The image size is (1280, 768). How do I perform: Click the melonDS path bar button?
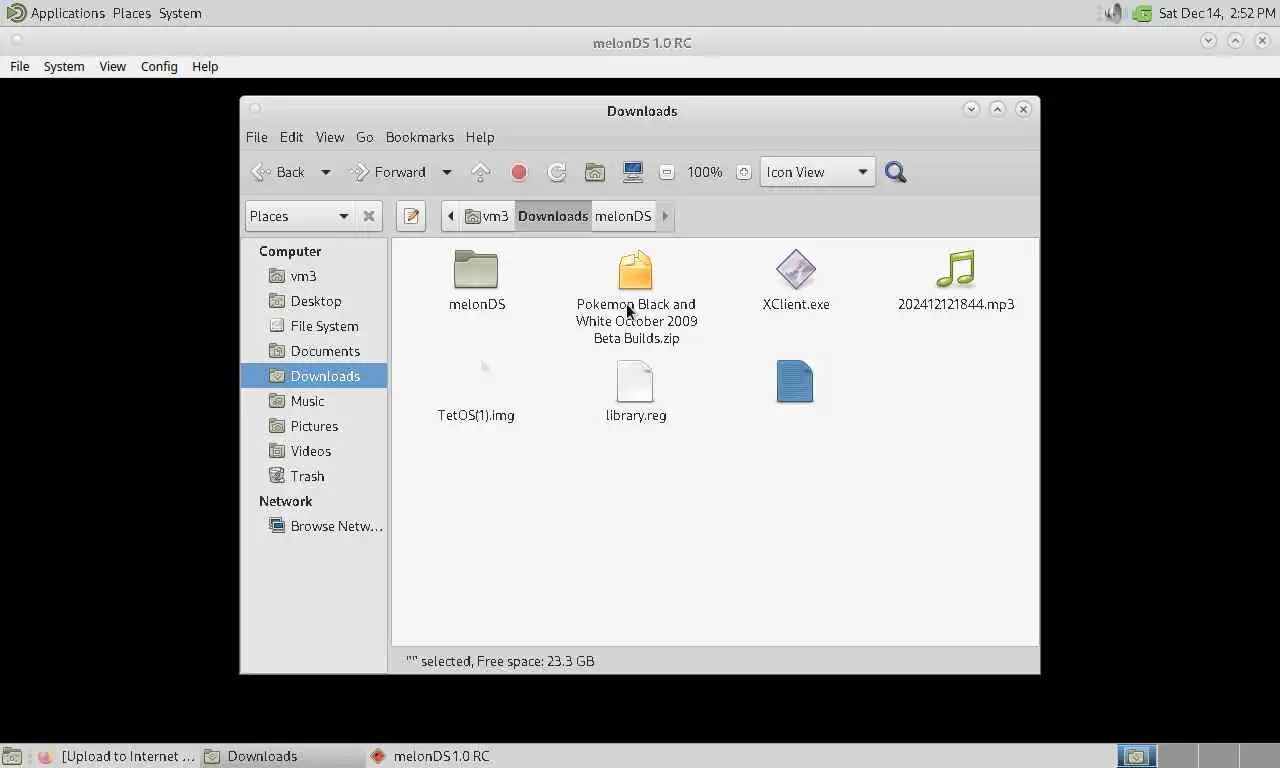[x=623, y=216]
